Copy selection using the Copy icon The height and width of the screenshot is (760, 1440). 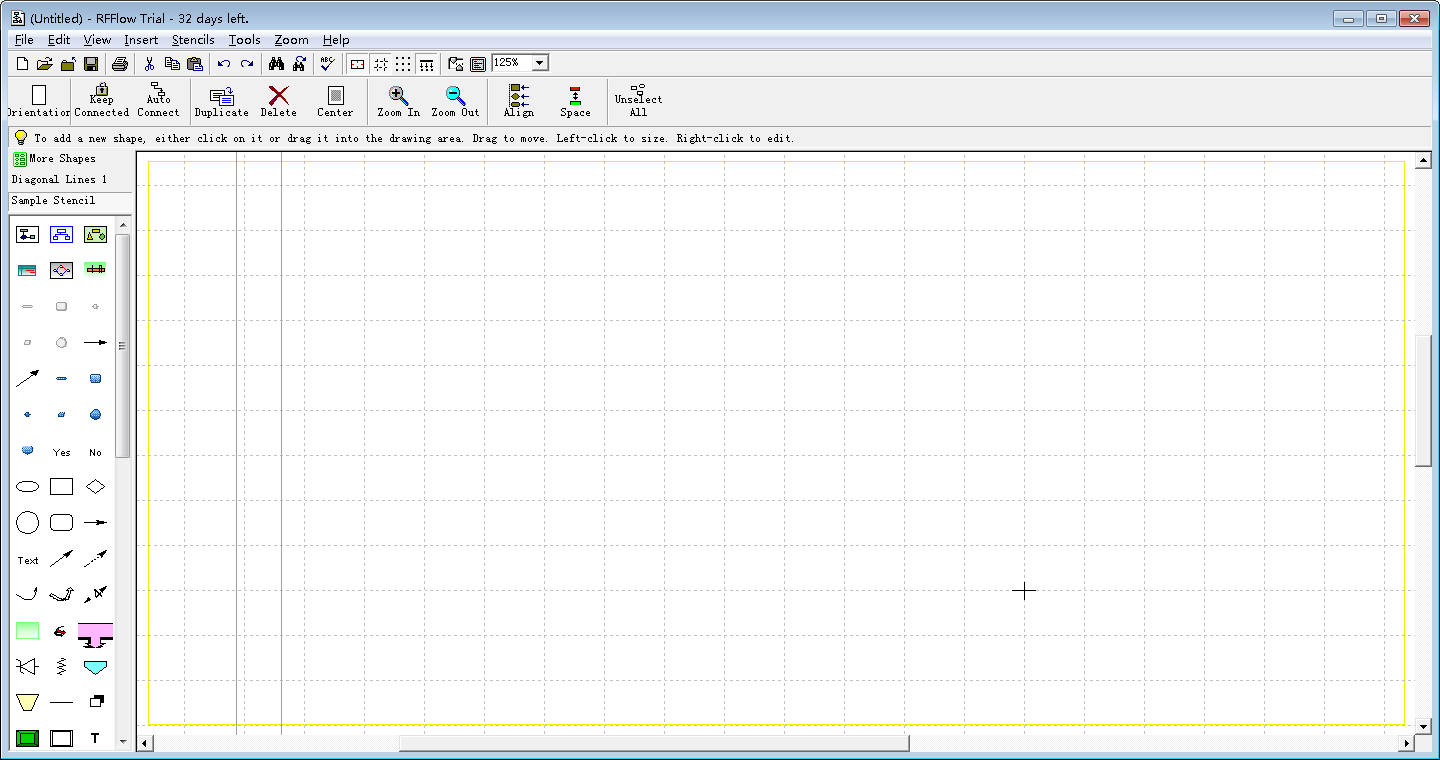(172, 64)
